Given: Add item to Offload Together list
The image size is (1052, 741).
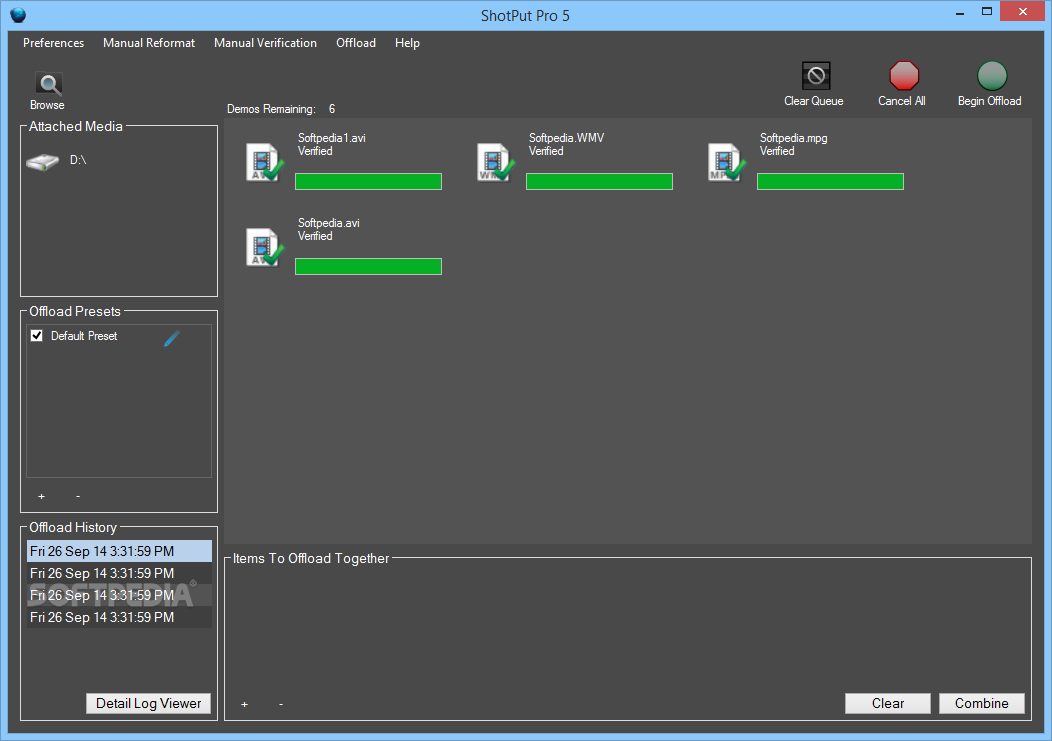Looking at the screenshot, I should (x=244, y=704).
